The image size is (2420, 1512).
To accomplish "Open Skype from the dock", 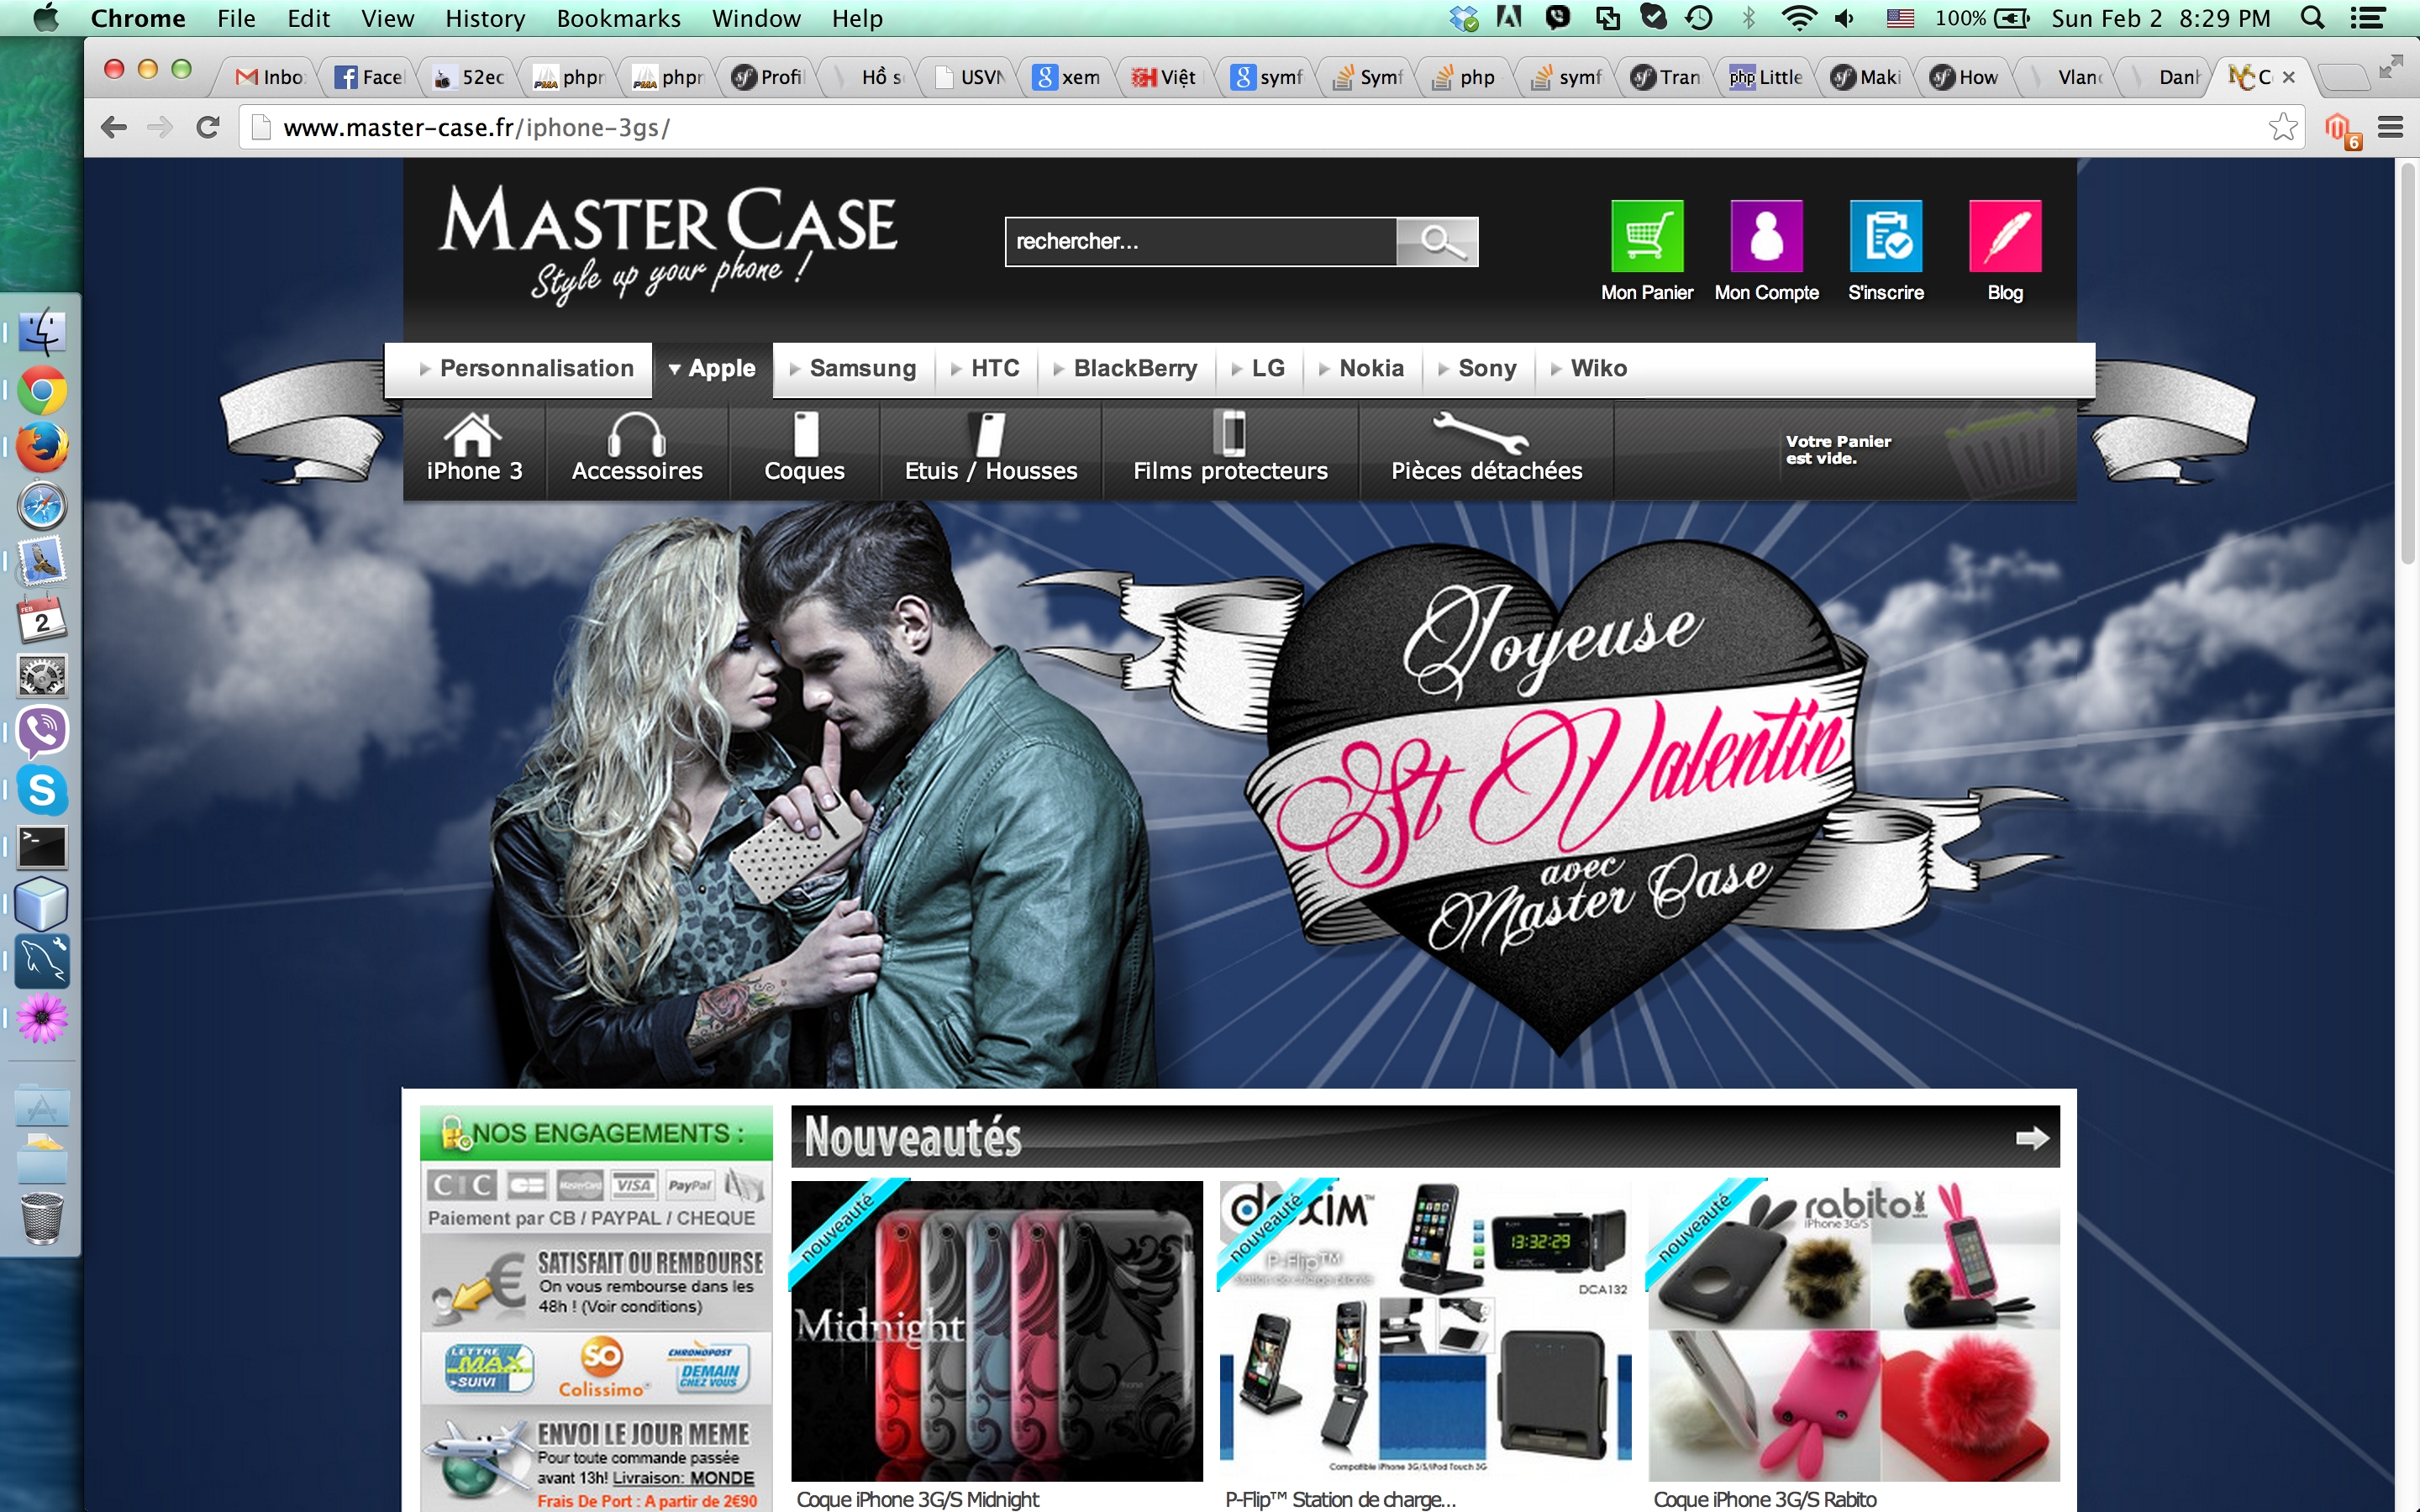I will coord(42,790).
